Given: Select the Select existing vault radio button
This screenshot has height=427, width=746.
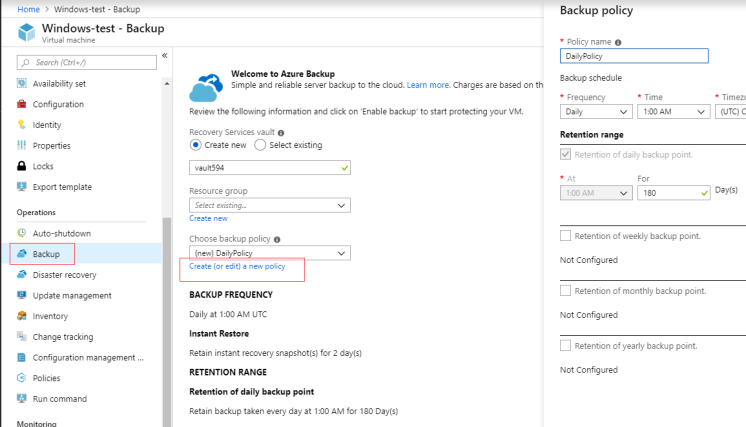Looking at the screenshot, I should coord(260,145).
